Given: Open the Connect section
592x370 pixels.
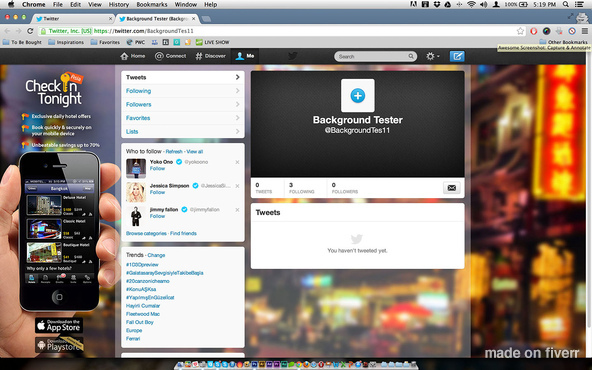Looking at the screenshot, I should pos(170,56).
